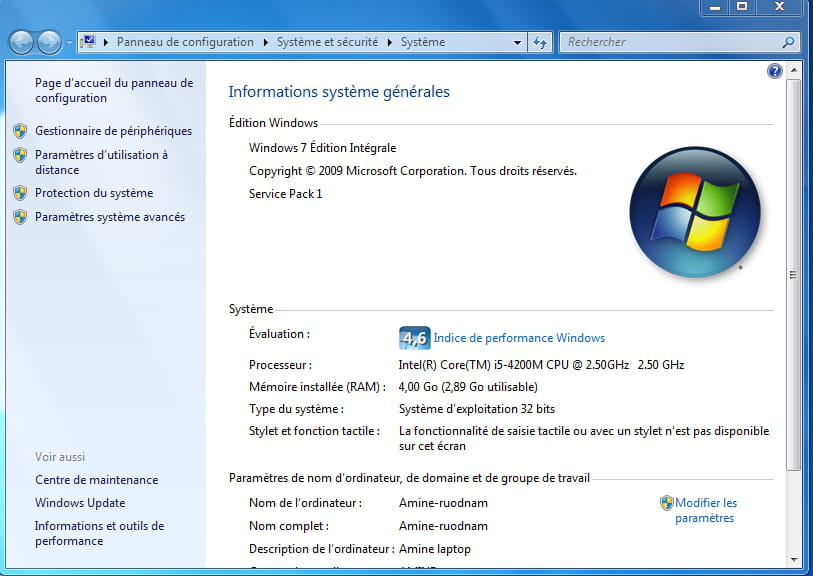The image size is (813, 576).
Task: Click the Back navigation arrow button
Action: pyautogui.click(x=21, y=43)
